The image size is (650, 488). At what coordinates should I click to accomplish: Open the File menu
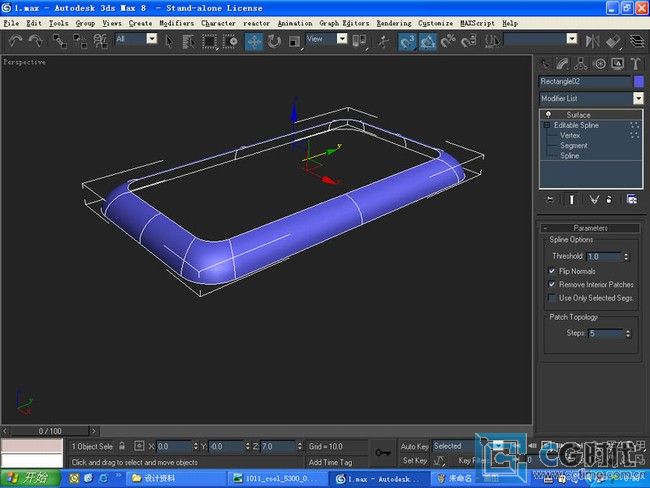coord(11,23)
